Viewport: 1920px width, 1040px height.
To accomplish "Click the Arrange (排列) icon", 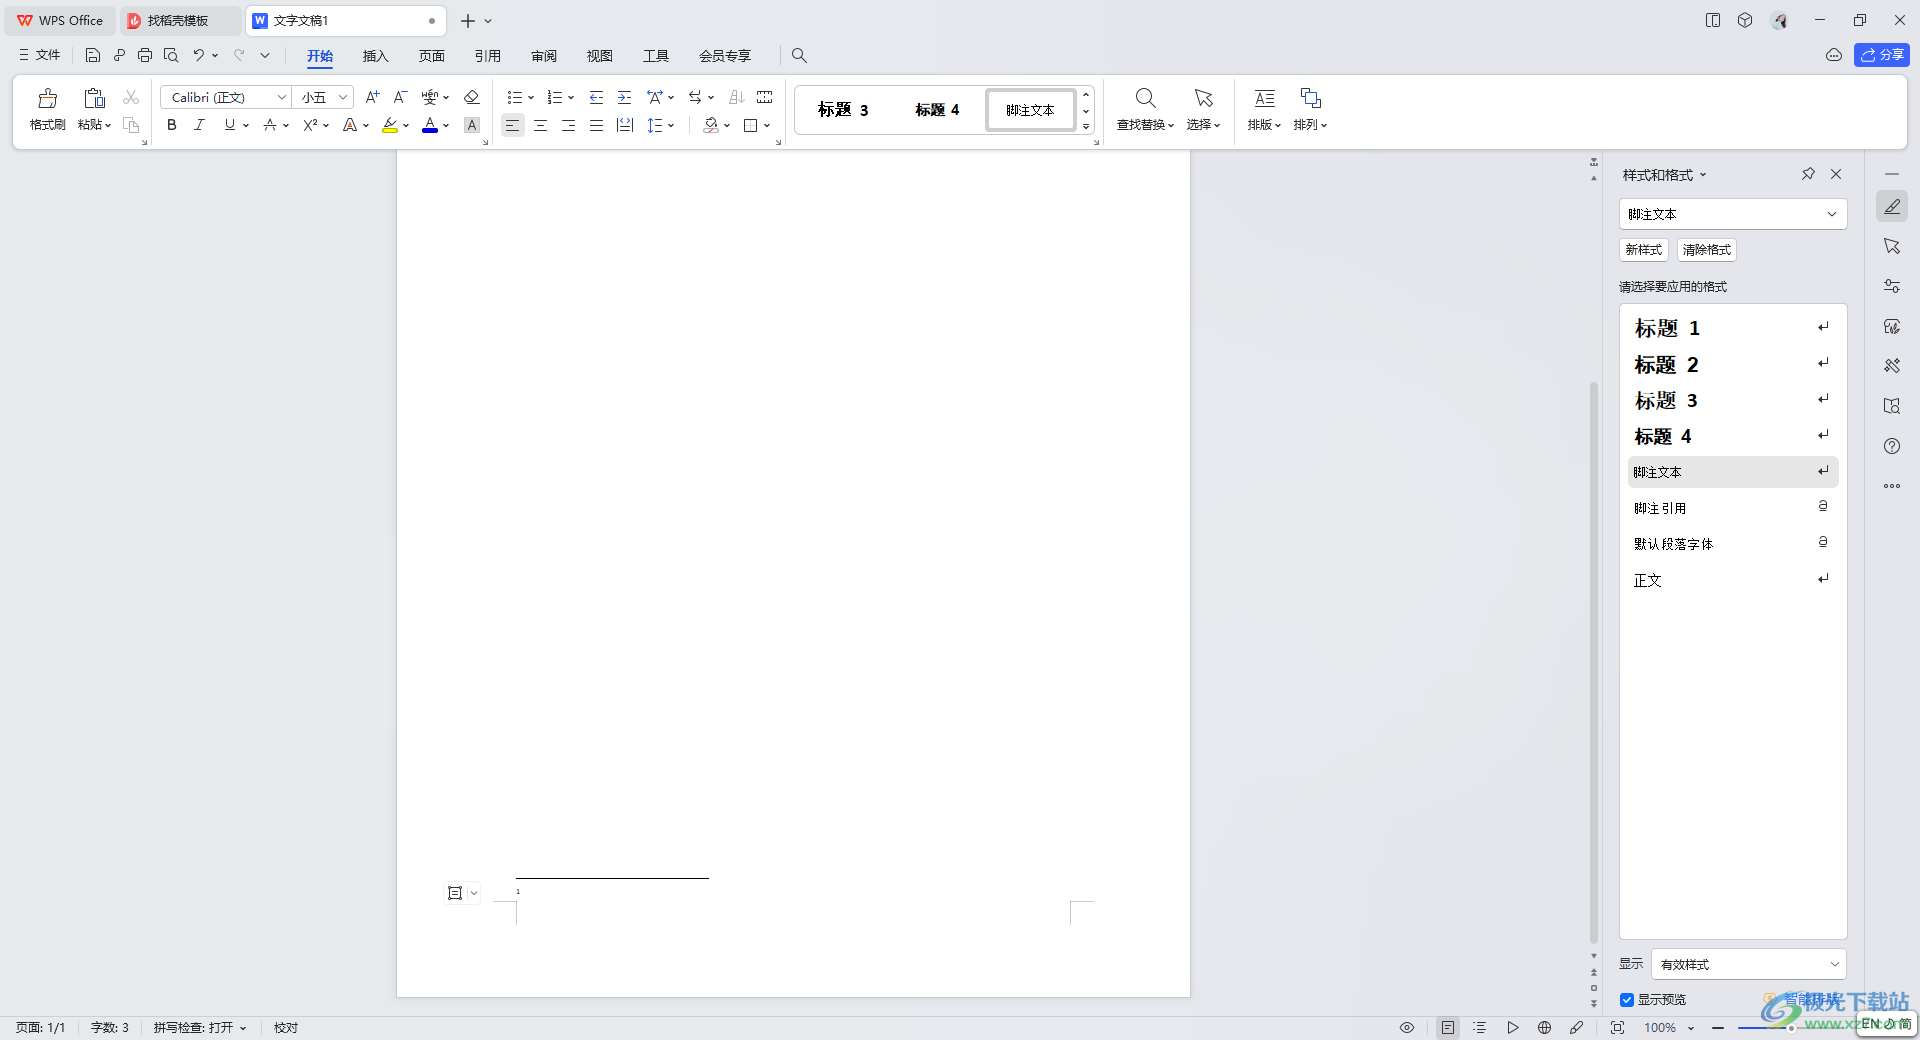I will click(1311, 98).
